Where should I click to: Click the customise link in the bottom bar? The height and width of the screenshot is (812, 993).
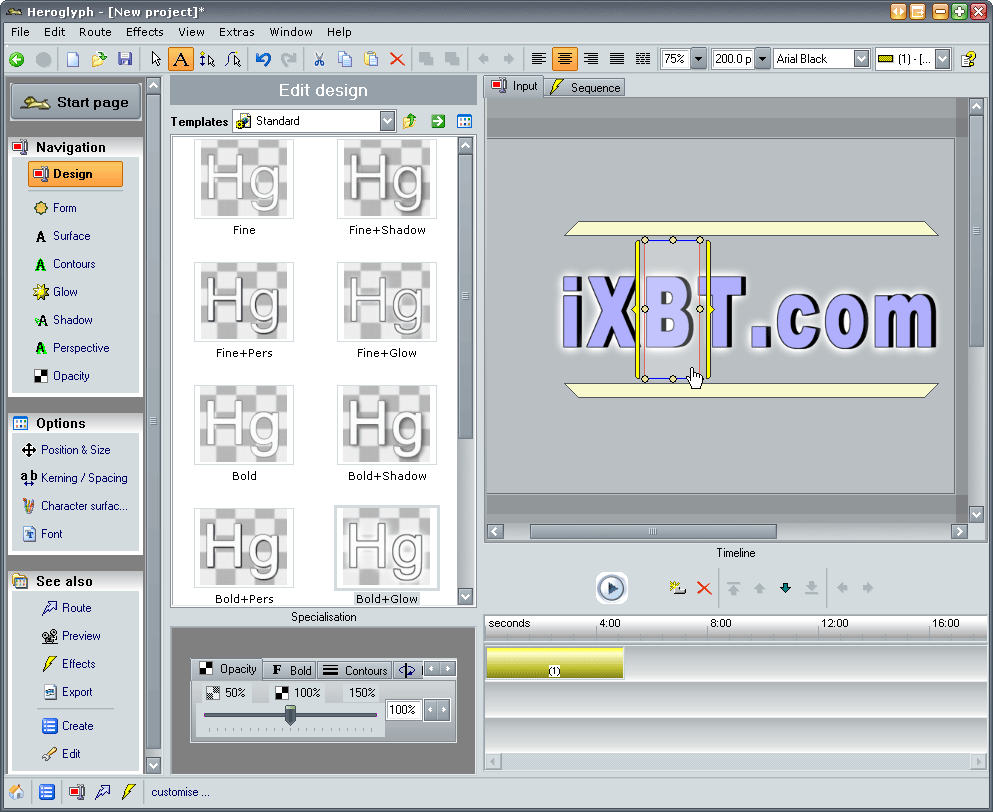[x=180, y=792]
